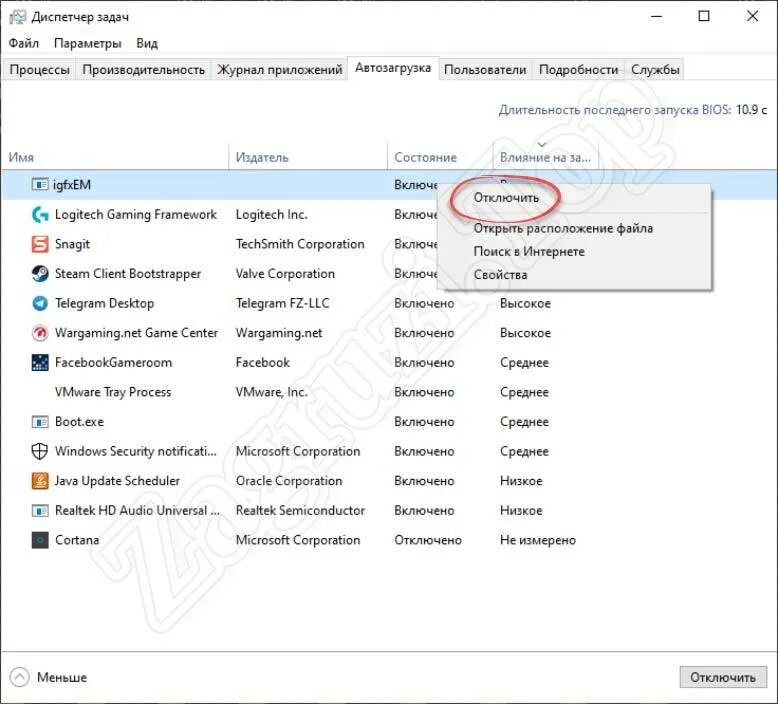Click the Telegram Desktop icon

(x=40, y=303)
